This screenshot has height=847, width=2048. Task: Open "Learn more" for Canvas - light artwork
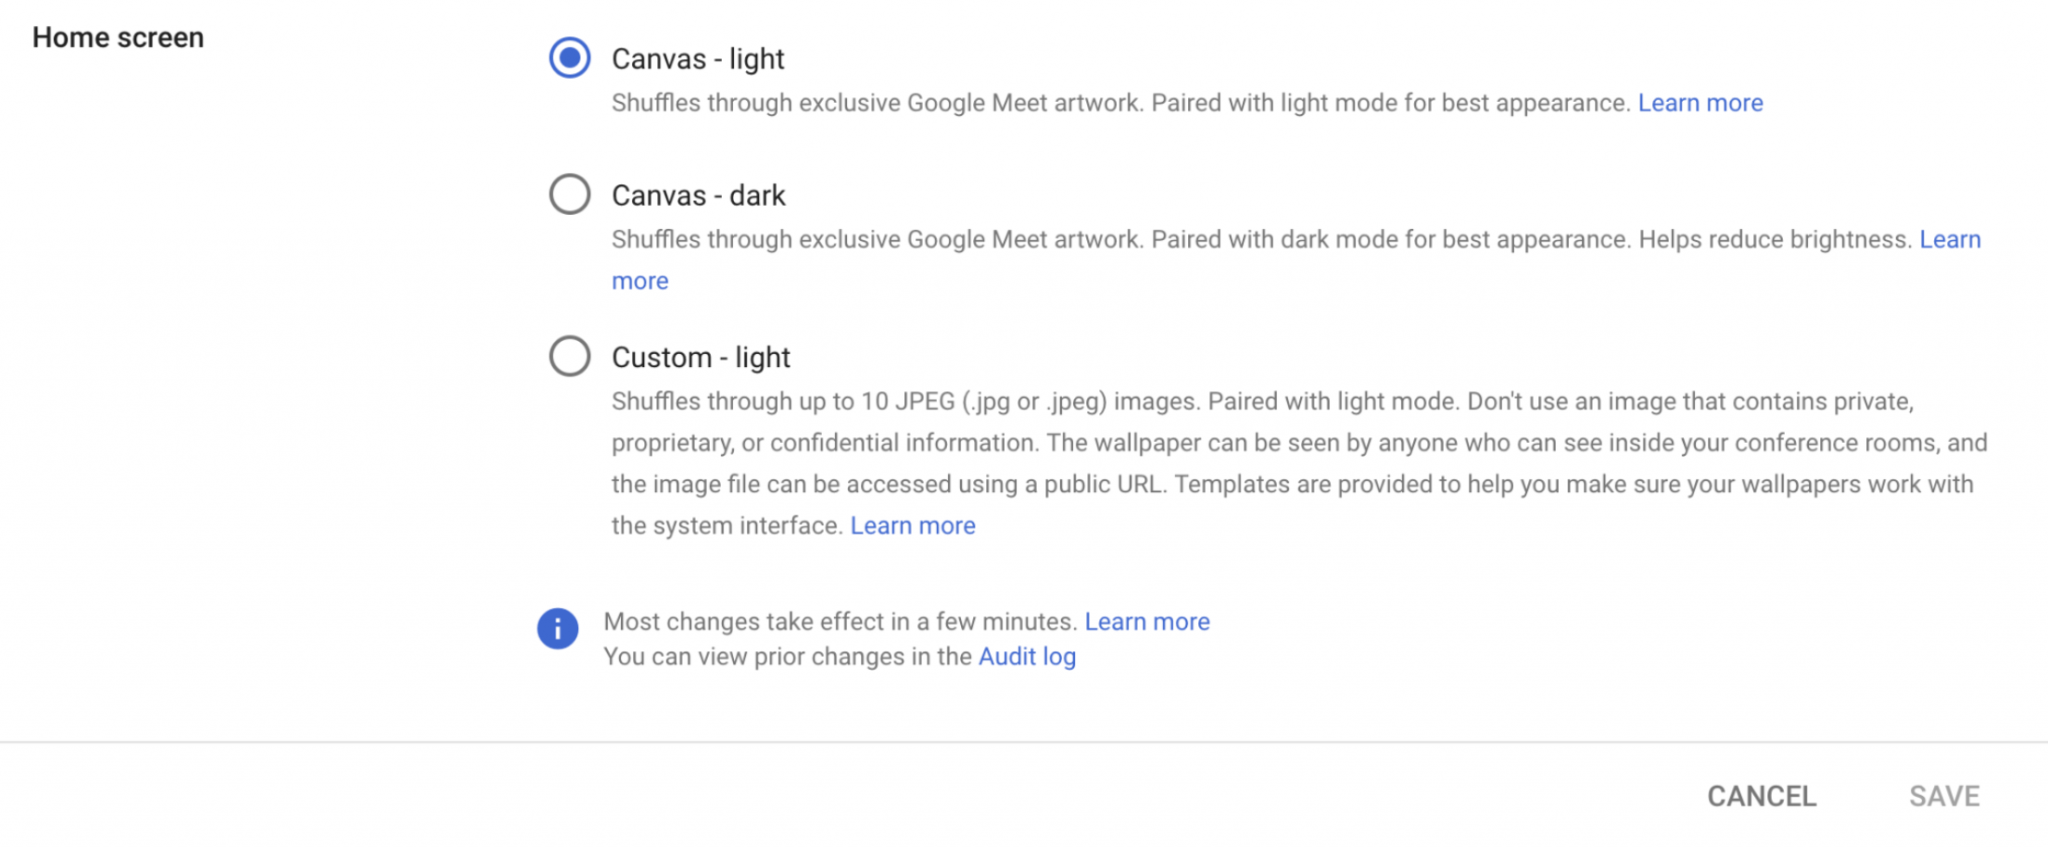coord(1700,102)
